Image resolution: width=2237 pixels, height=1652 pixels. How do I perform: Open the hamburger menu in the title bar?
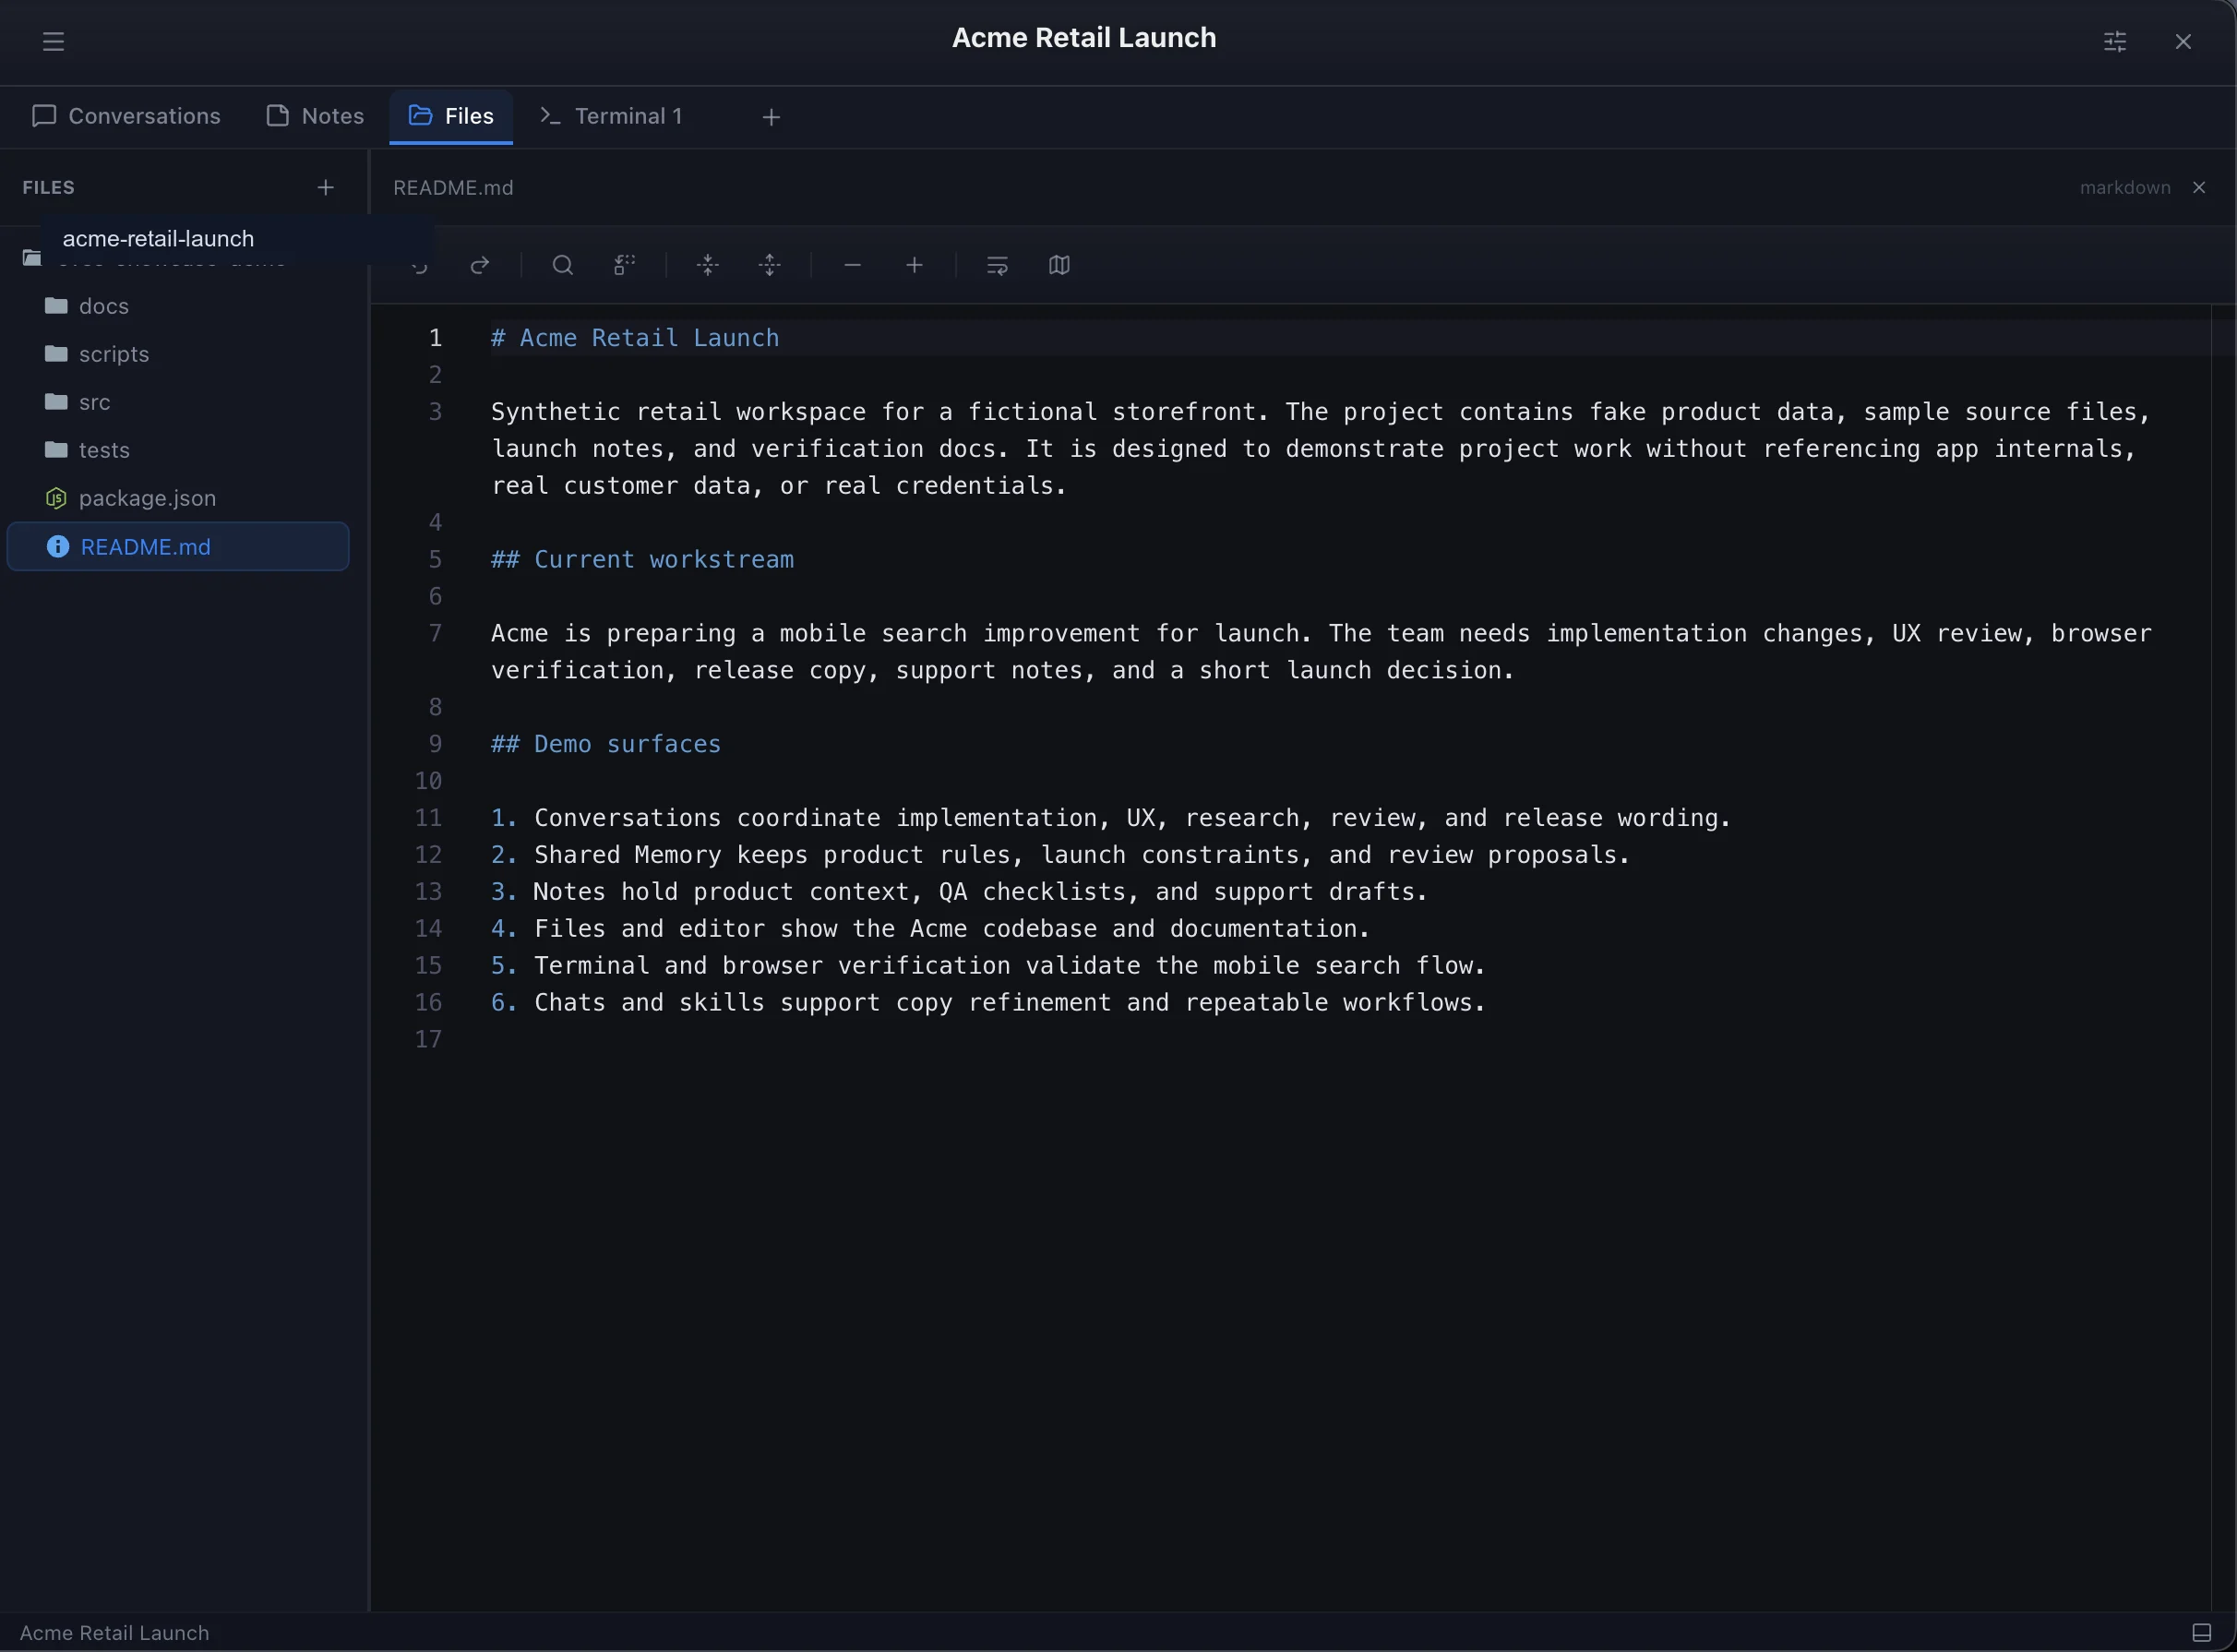tap(53, 41)
